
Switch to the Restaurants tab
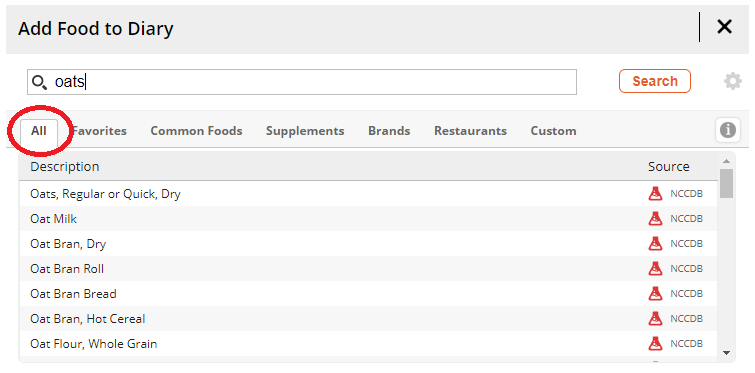click(x=470, y=131)
